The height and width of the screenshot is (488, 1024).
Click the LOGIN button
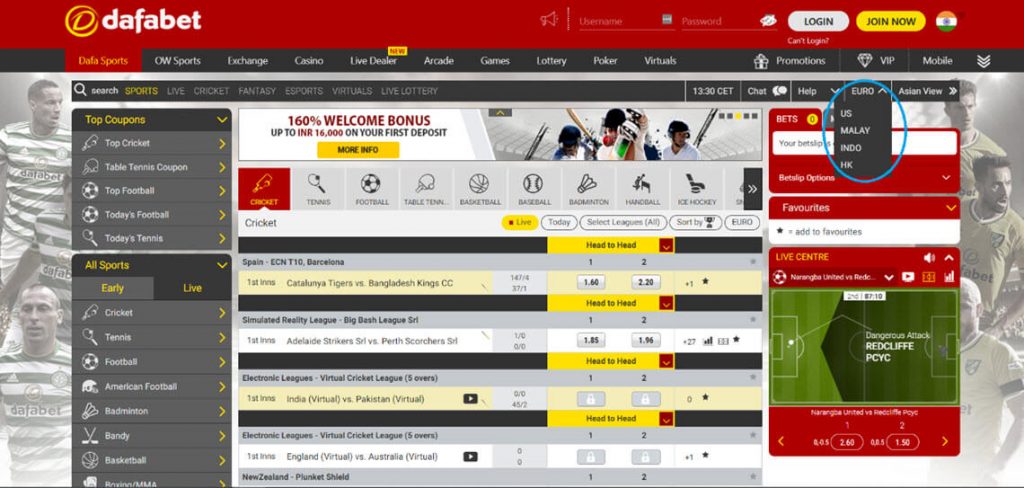(x=818, y=21)
